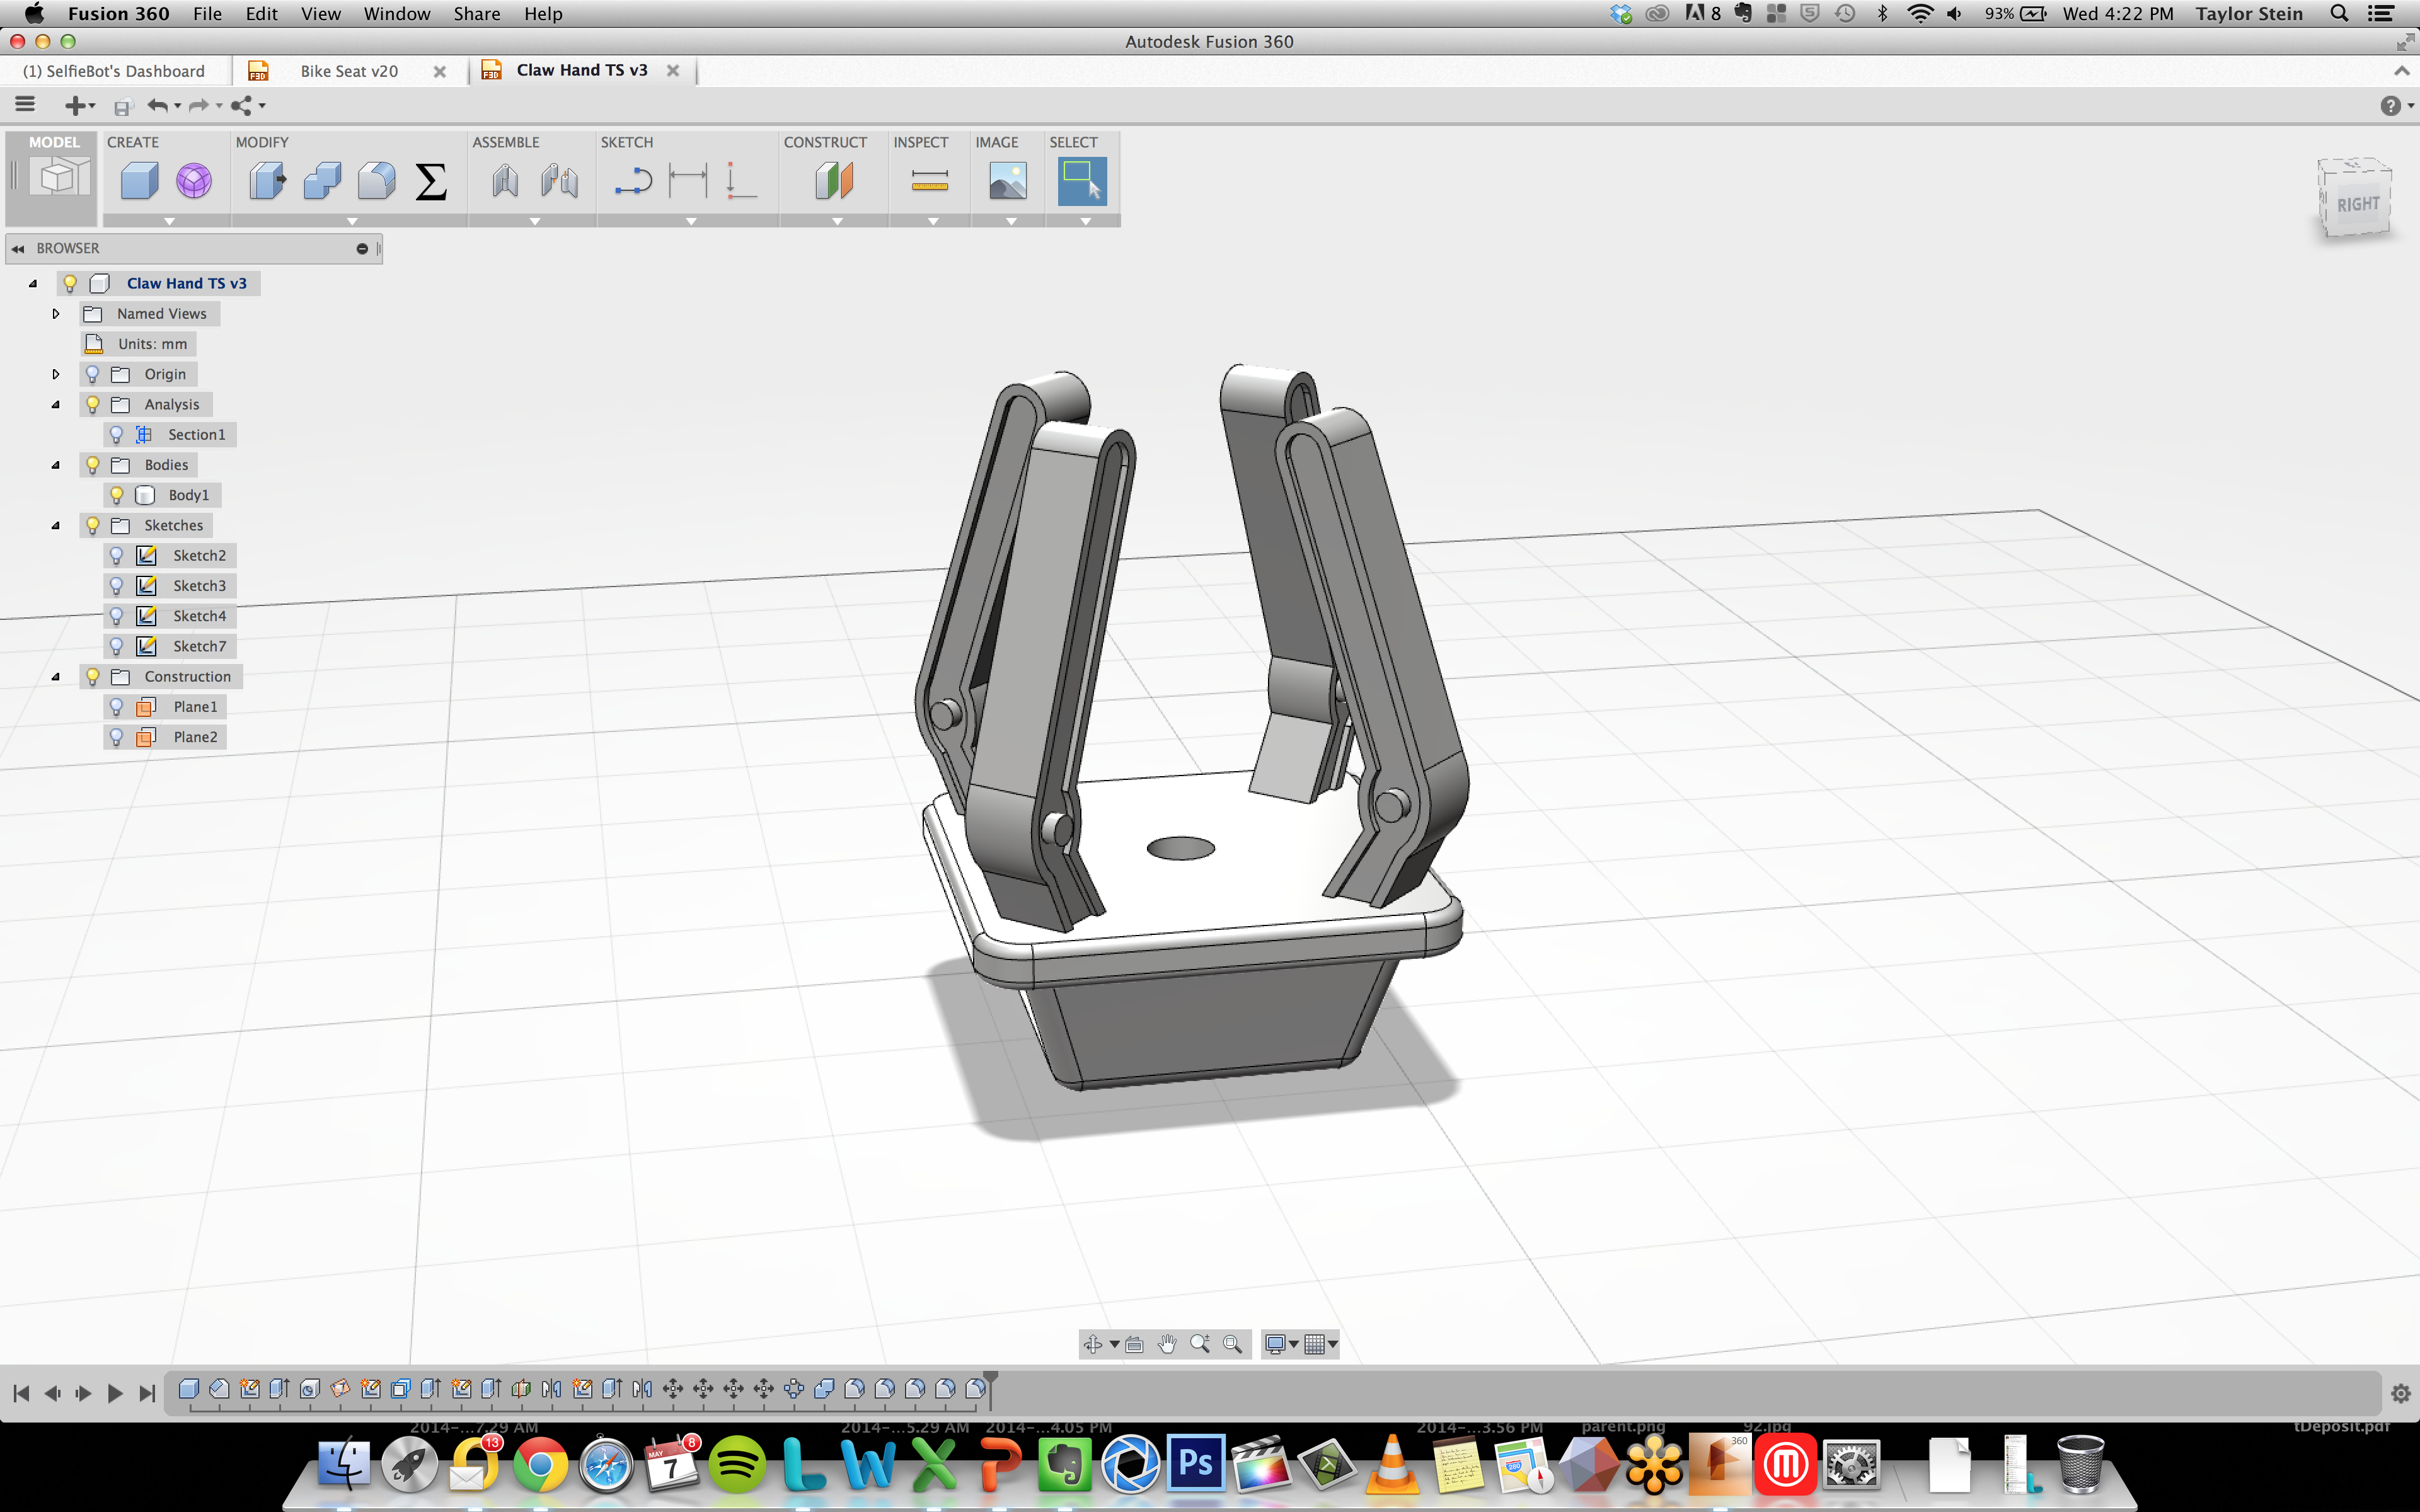The image size is (2420, 1512).
Task: Expand the Origin tree node
Action: click(56, 374)
